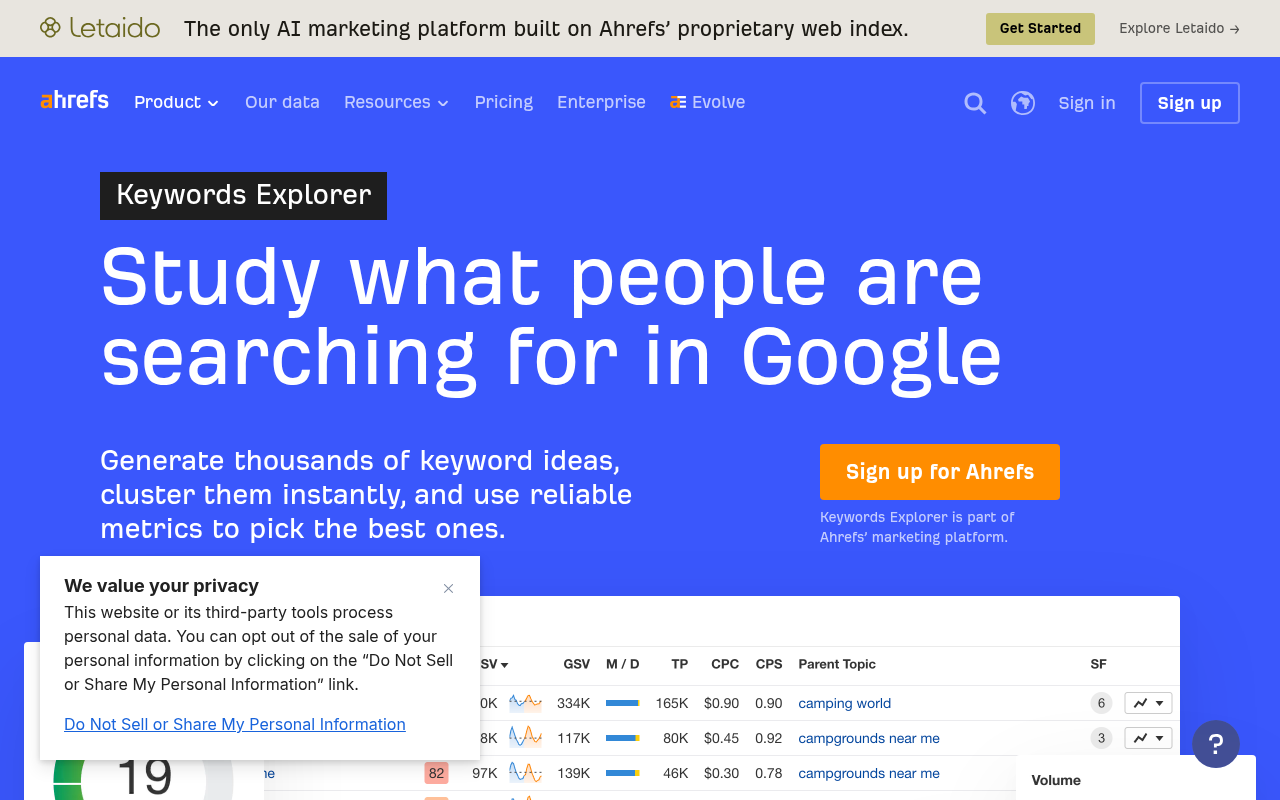Open camping world parent topic

click(844, 703)
